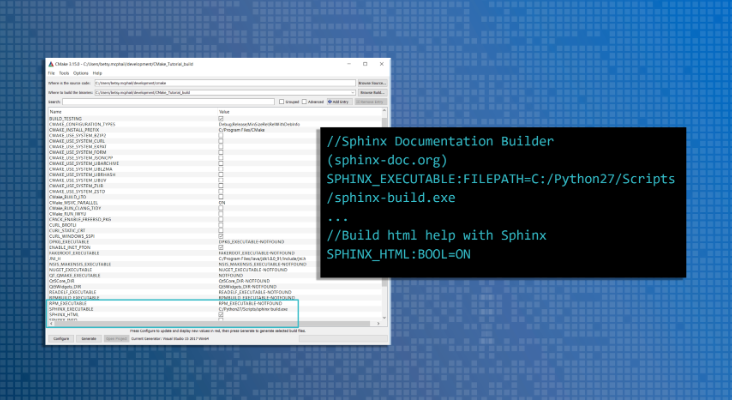Click the FAKEROOT_EXECUTABLE-NOTFOUND value
The width and height of the screenshot is (732, 400).
(257, 253)
